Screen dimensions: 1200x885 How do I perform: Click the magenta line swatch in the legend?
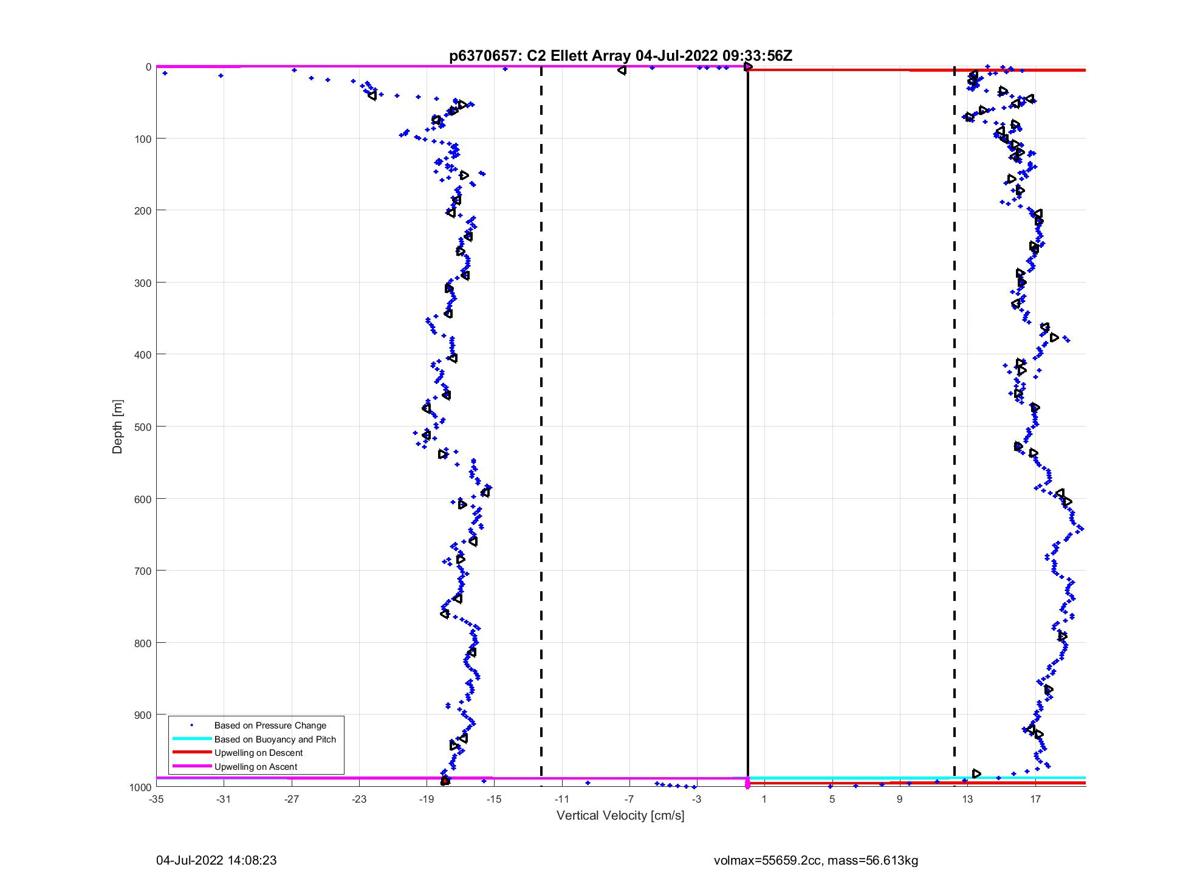(x=191, y=767)
